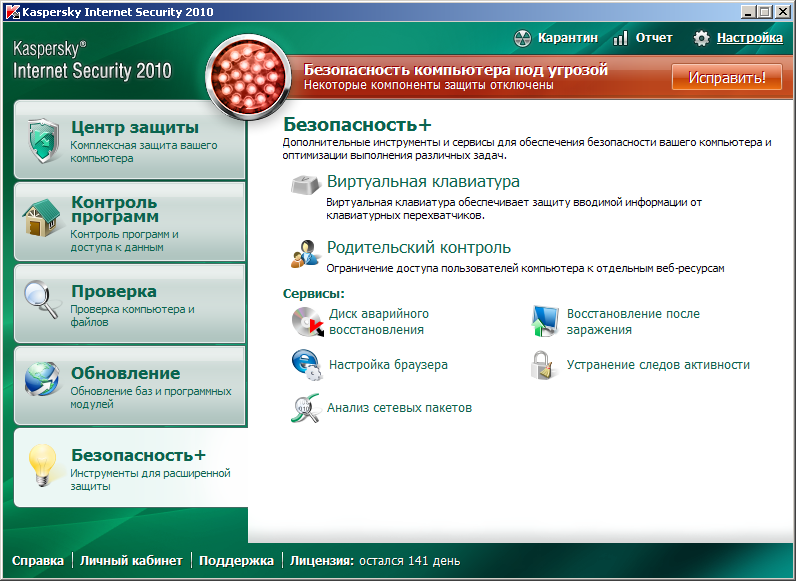The image size is (796, 581).
Task: Open Поддержка support link
Action: click(237, 561)
